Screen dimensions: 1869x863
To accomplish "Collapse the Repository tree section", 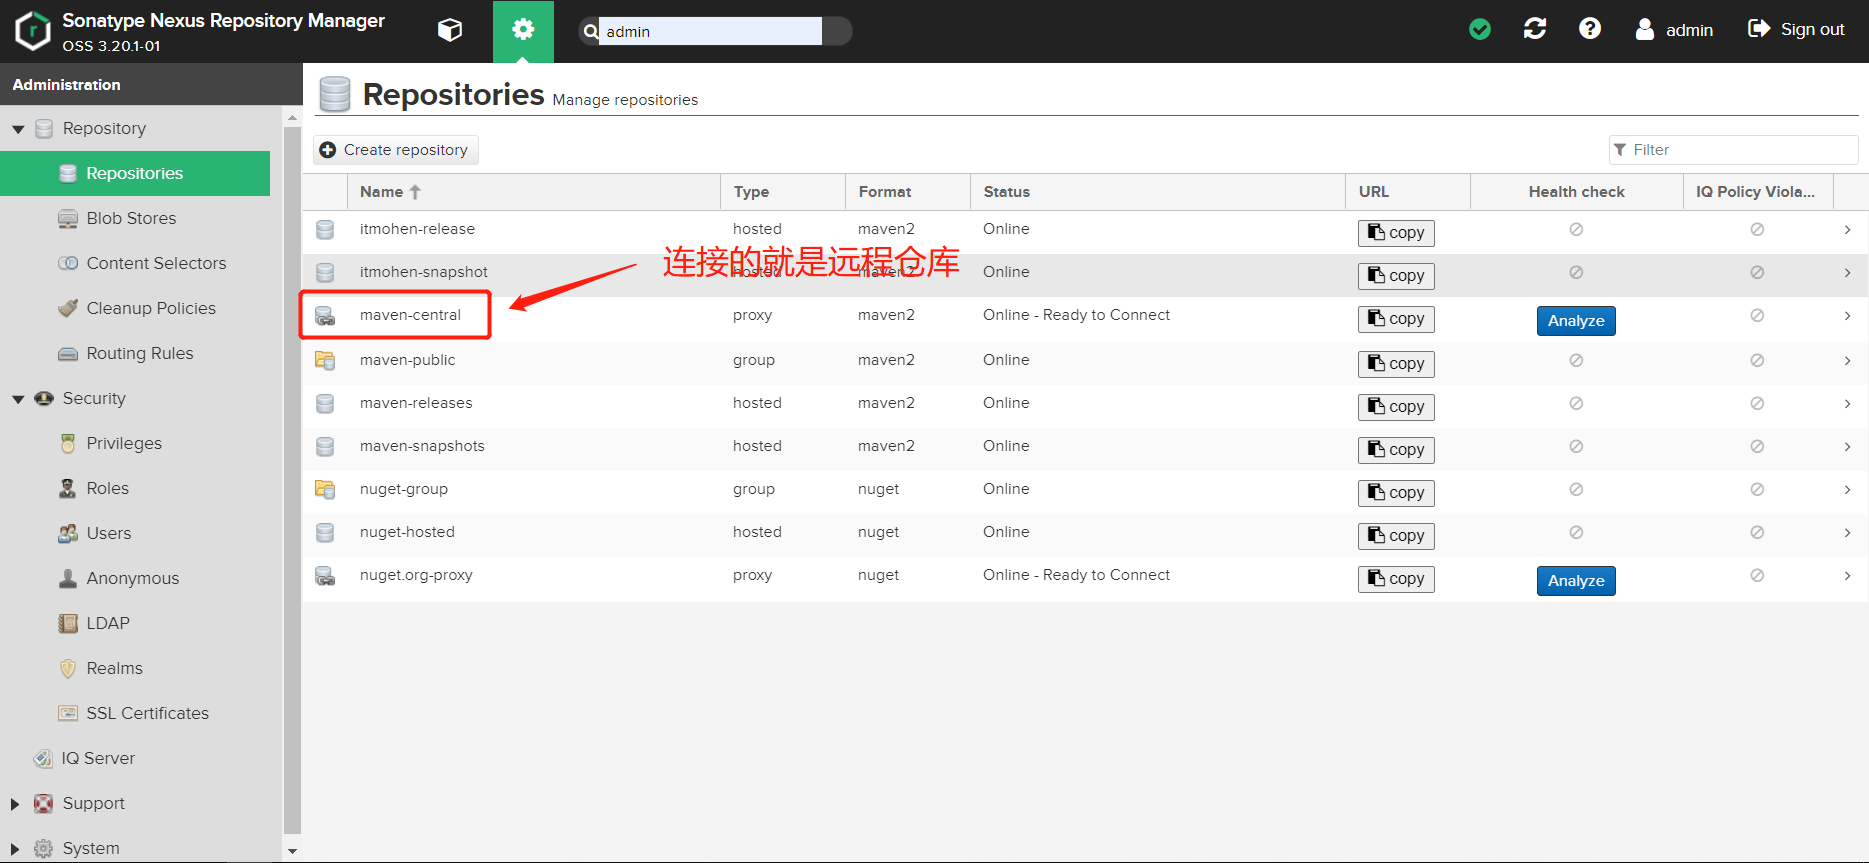I will tap(18, 129).
